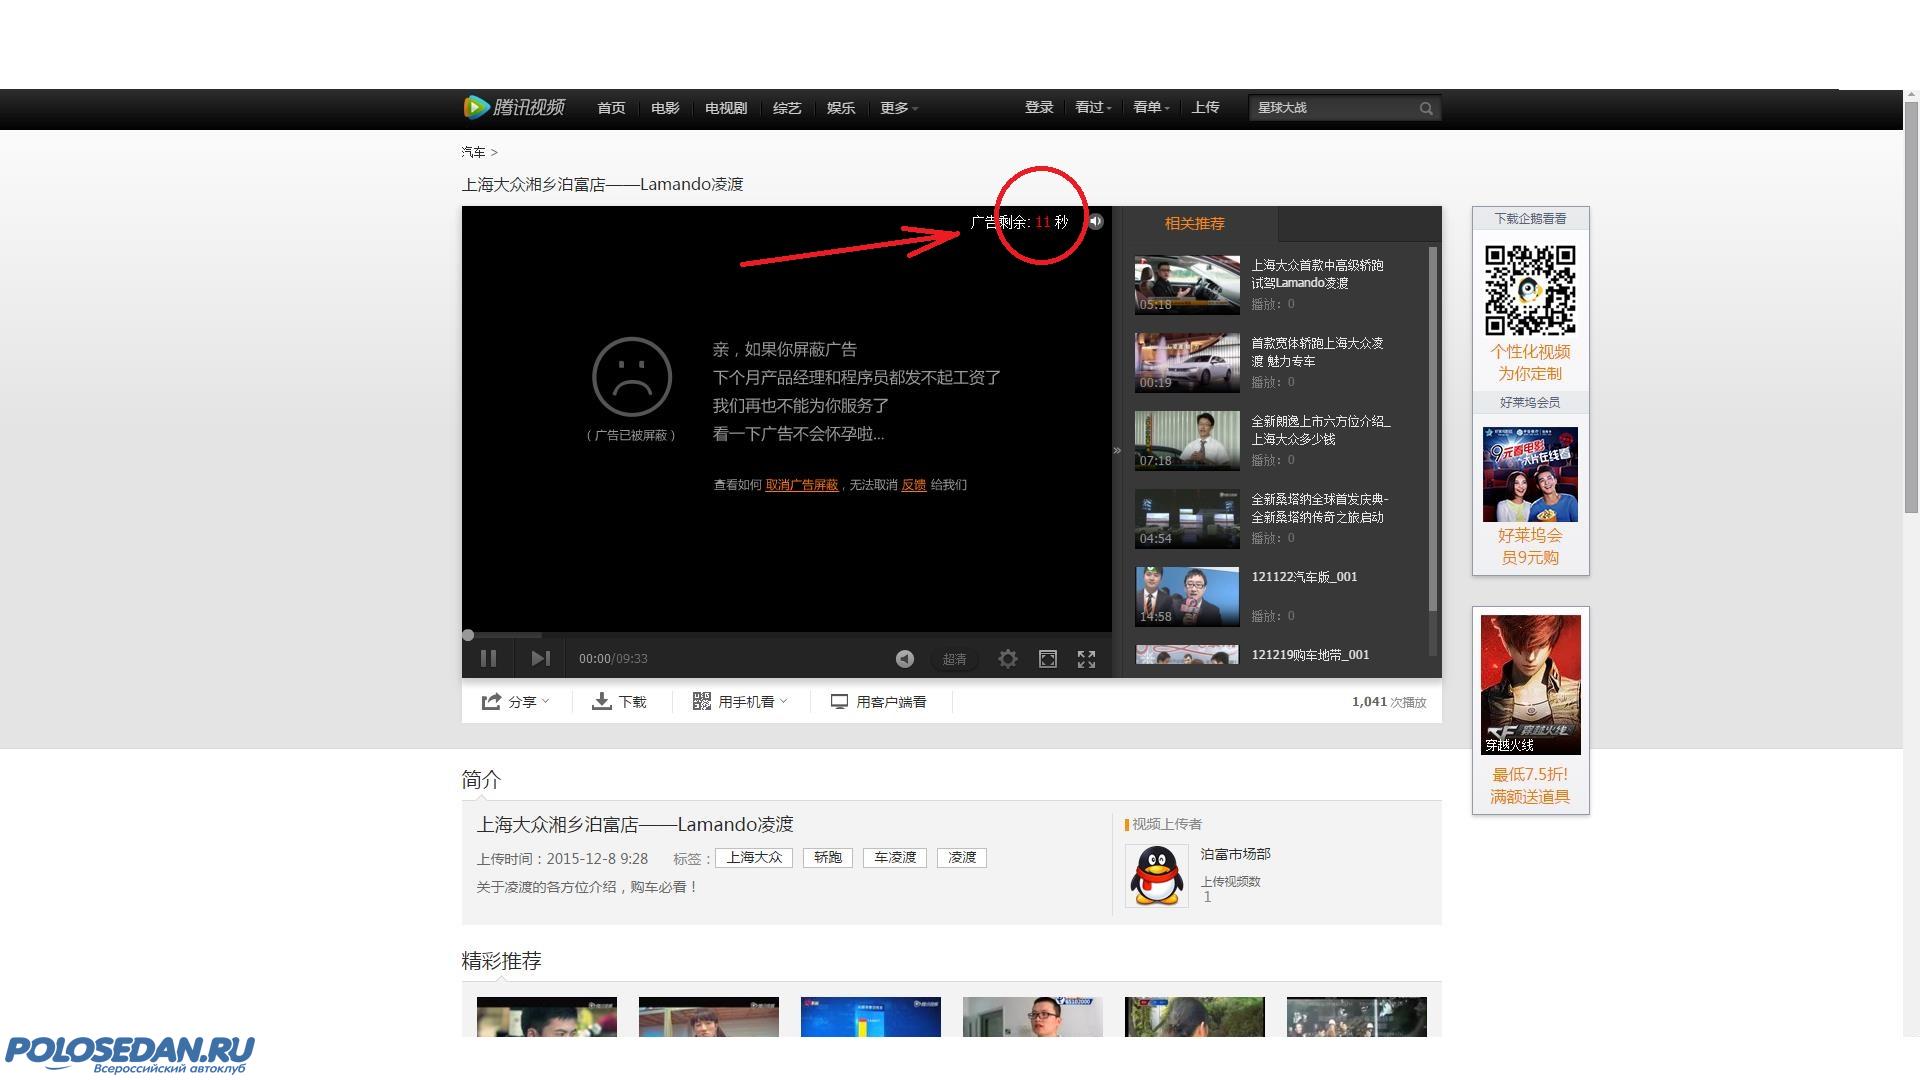Click the Tencent Video logo

coord(514,107)
